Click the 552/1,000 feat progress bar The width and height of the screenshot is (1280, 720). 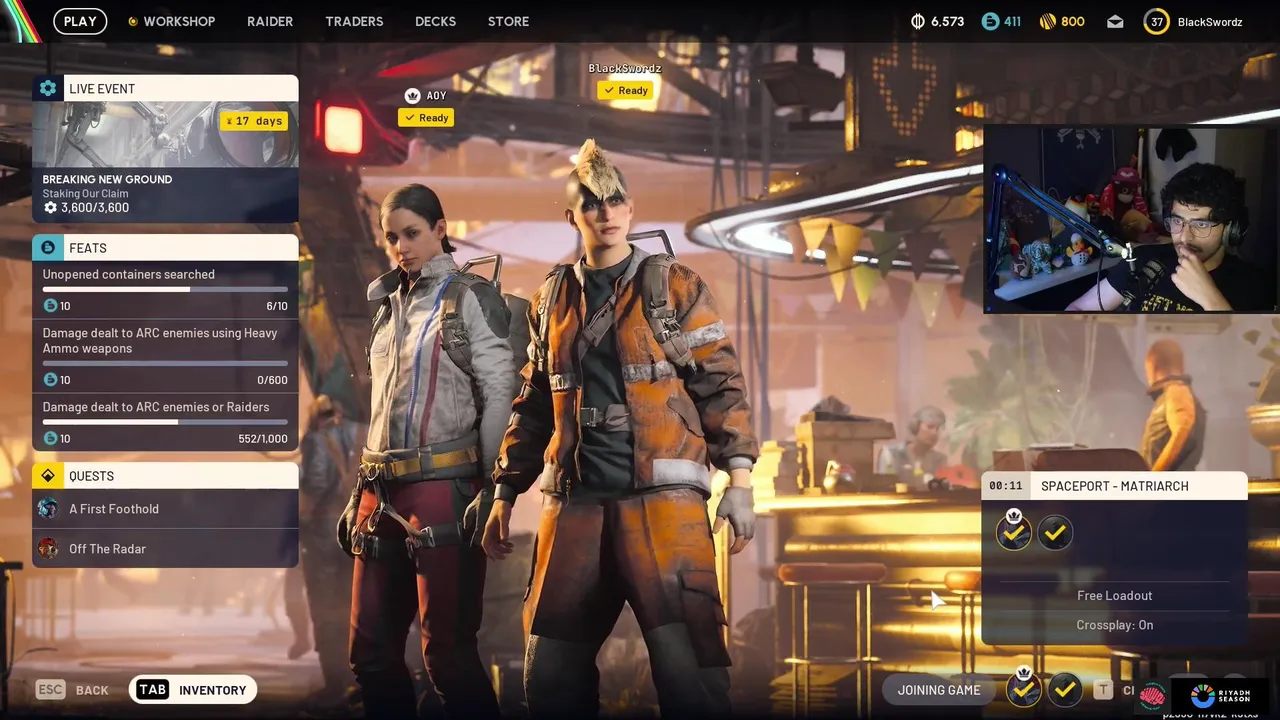tap(165, 422)
